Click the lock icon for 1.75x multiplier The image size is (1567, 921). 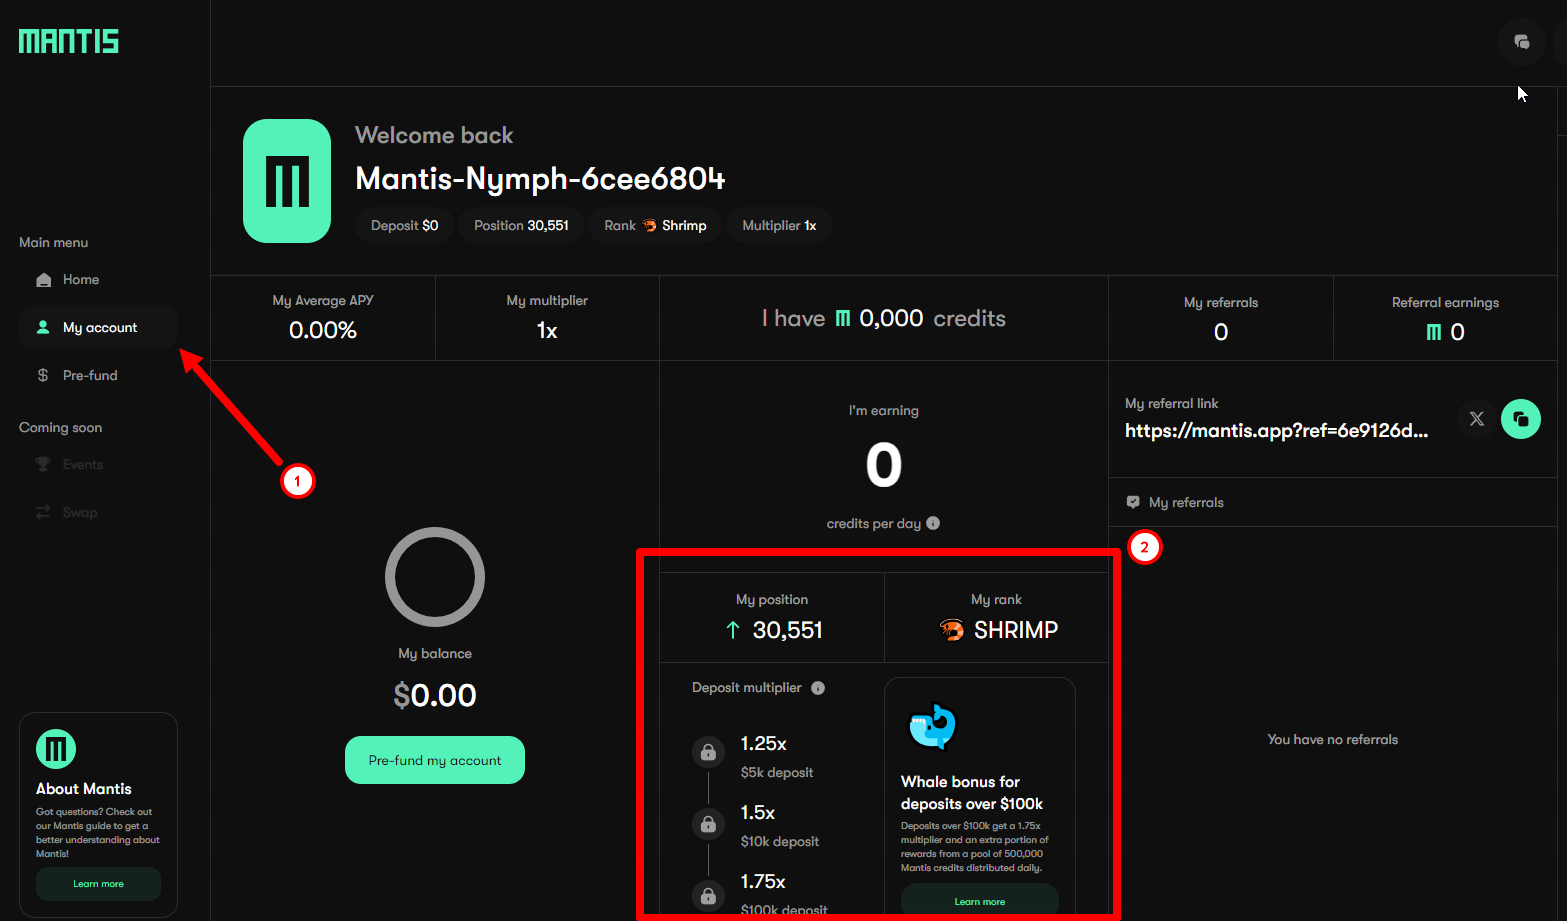[708, 895]
